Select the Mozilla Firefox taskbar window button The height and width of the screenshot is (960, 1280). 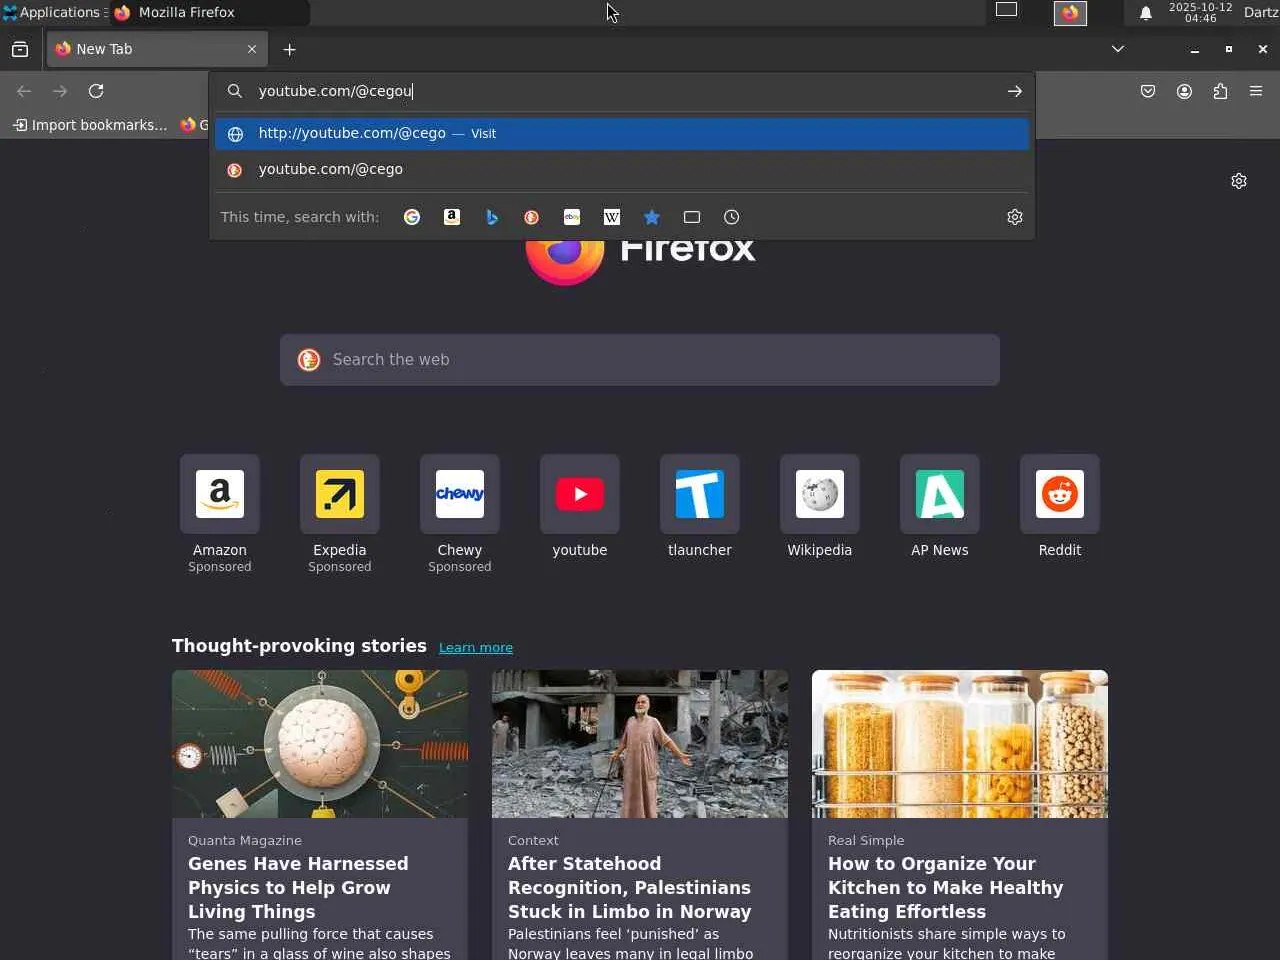[210, 12]
